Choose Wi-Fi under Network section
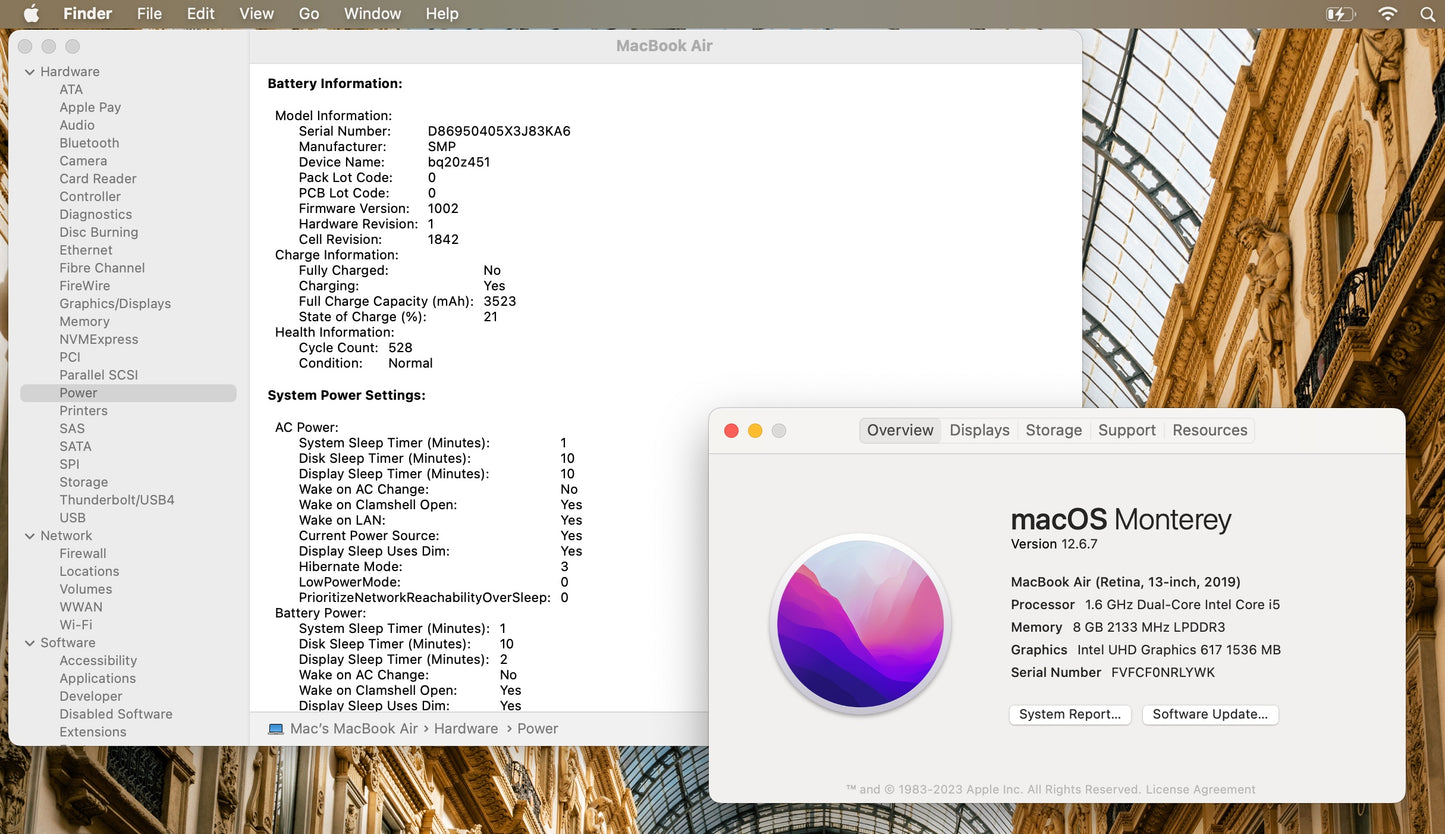The width and height of the screenshot is (1445, 834). [76, 625]
